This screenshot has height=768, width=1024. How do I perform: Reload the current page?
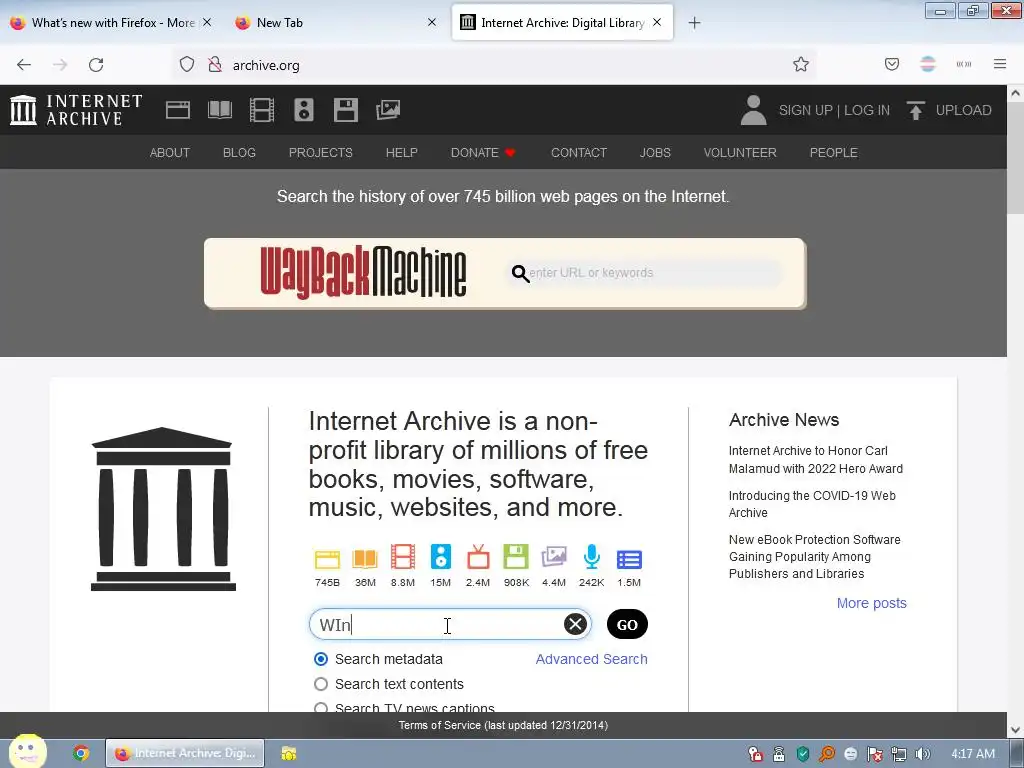[x=96, y=65]
